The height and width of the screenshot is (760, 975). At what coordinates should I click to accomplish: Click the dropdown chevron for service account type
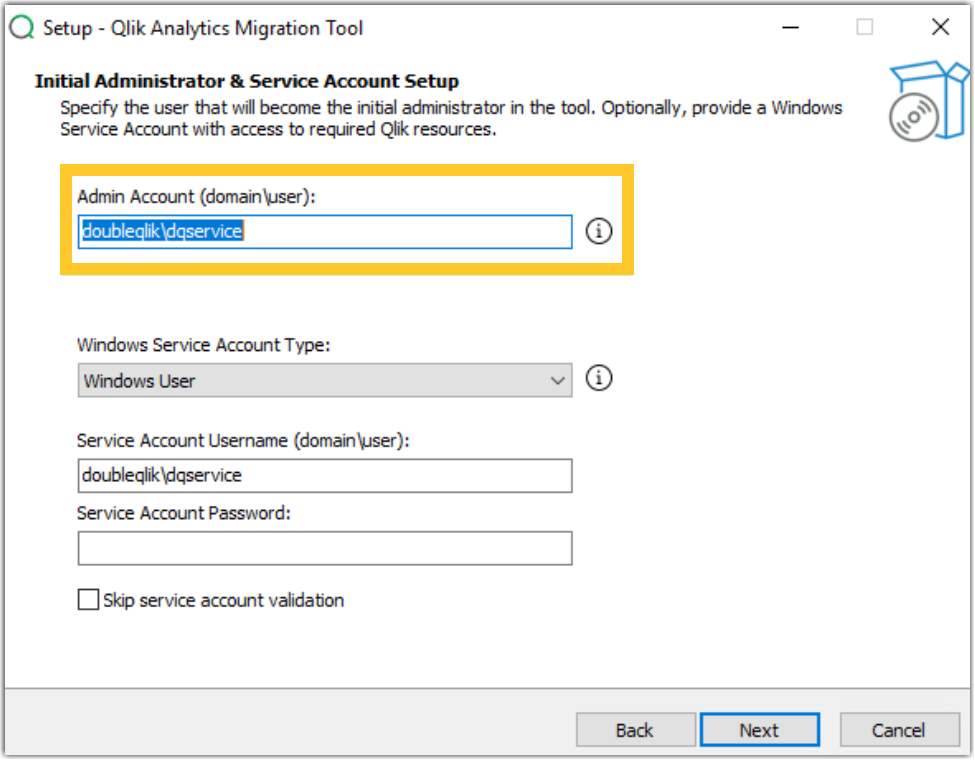tap(558, 379)
